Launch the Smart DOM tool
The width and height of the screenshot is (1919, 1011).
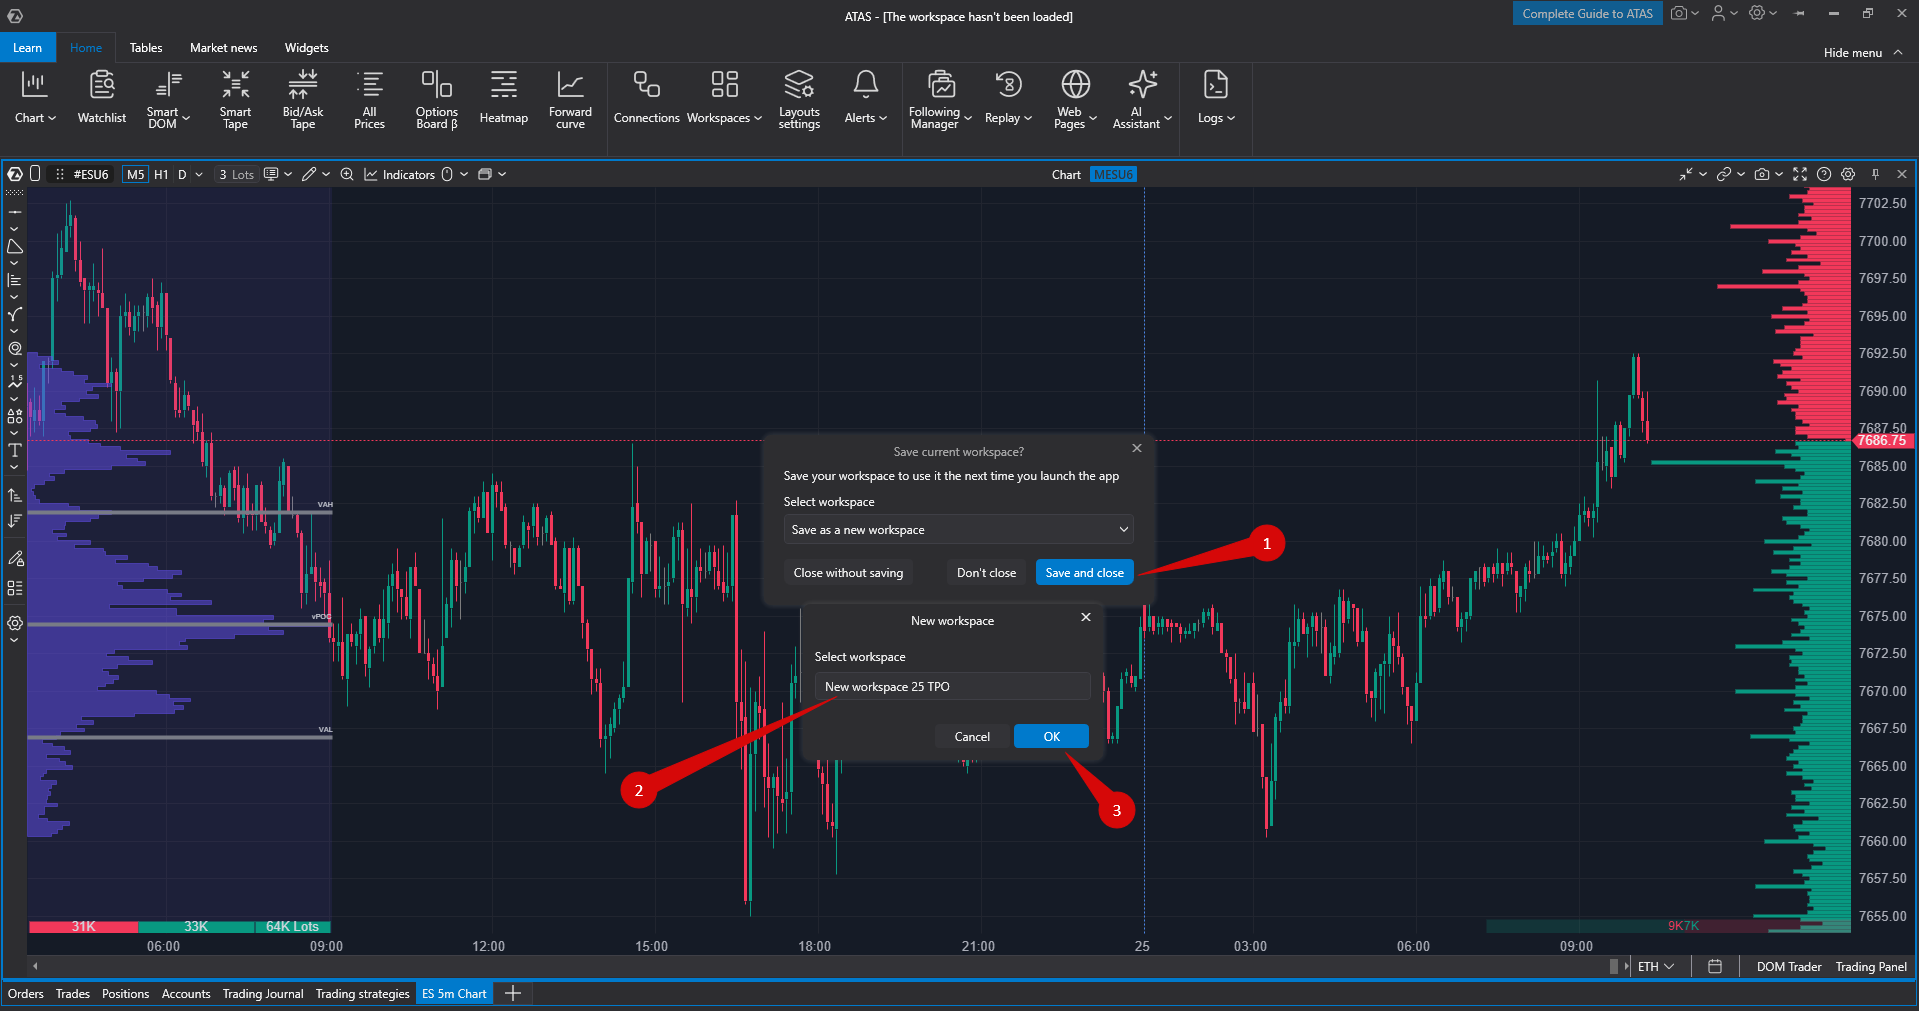[168, 99]
